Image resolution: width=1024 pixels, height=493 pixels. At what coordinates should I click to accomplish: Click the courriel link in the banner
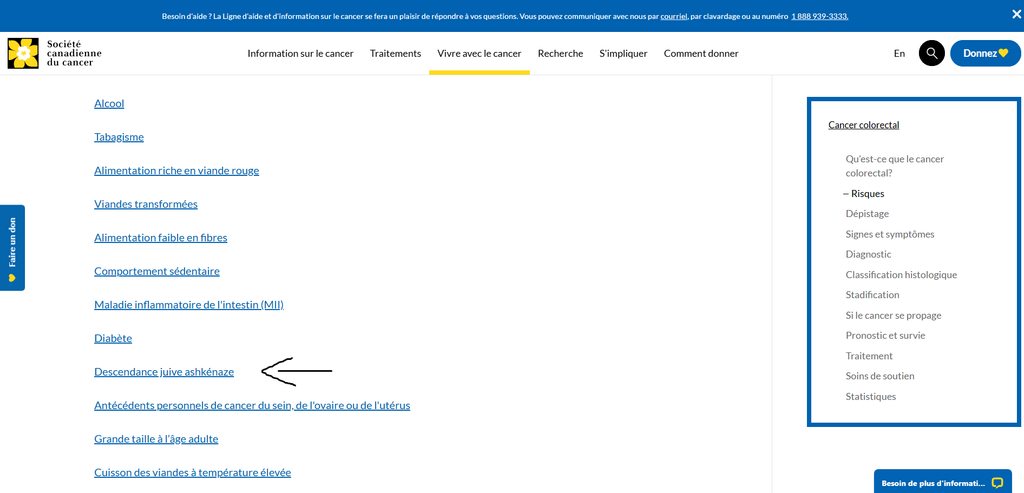(x=673, y=16)
